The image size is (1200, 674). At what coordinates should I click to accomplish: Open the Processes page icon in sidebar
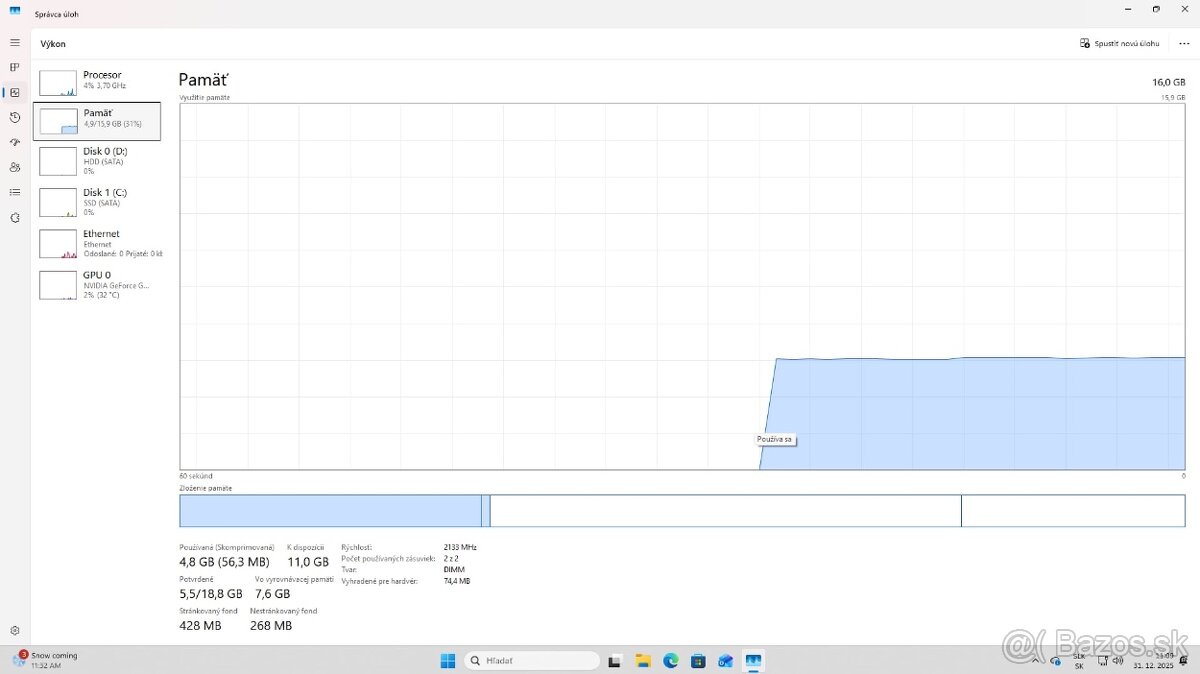14,68
